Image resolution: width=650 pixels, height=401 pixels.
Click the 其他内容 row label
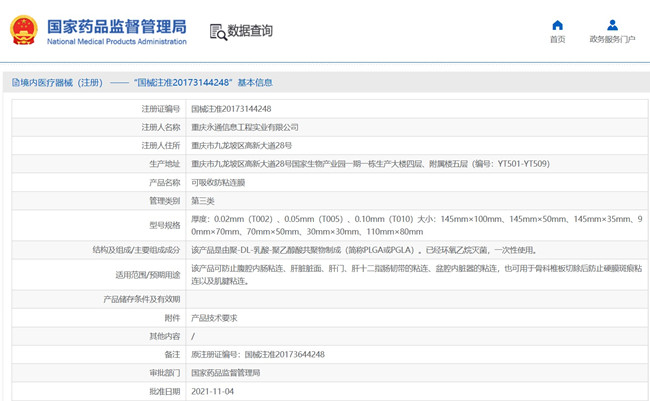click(165, 336)
